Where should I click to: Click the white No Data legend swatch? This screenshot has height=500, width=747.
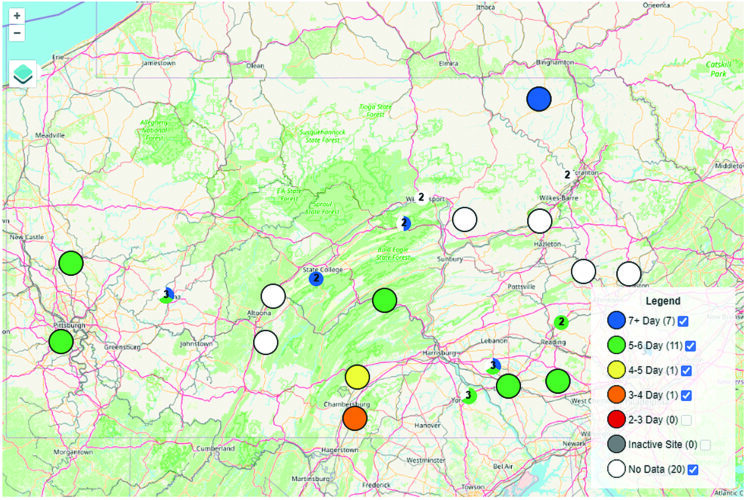[x=616, y=469]
